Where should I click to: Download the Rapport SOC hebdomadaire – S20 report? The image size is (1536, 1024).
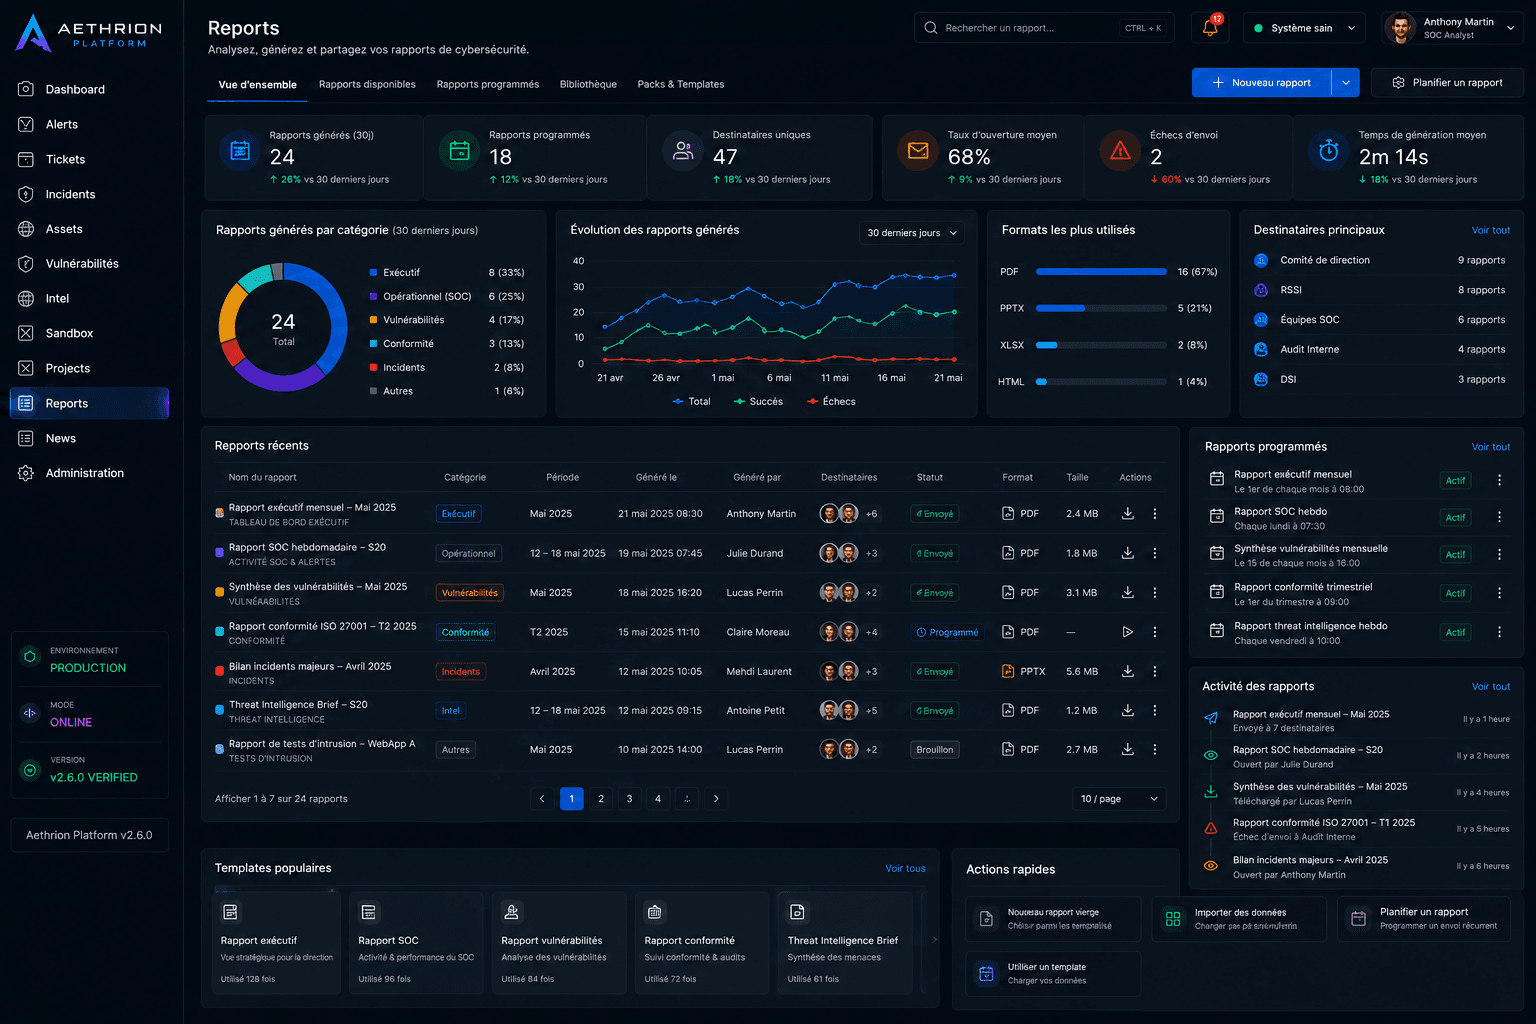point(1127,553)
